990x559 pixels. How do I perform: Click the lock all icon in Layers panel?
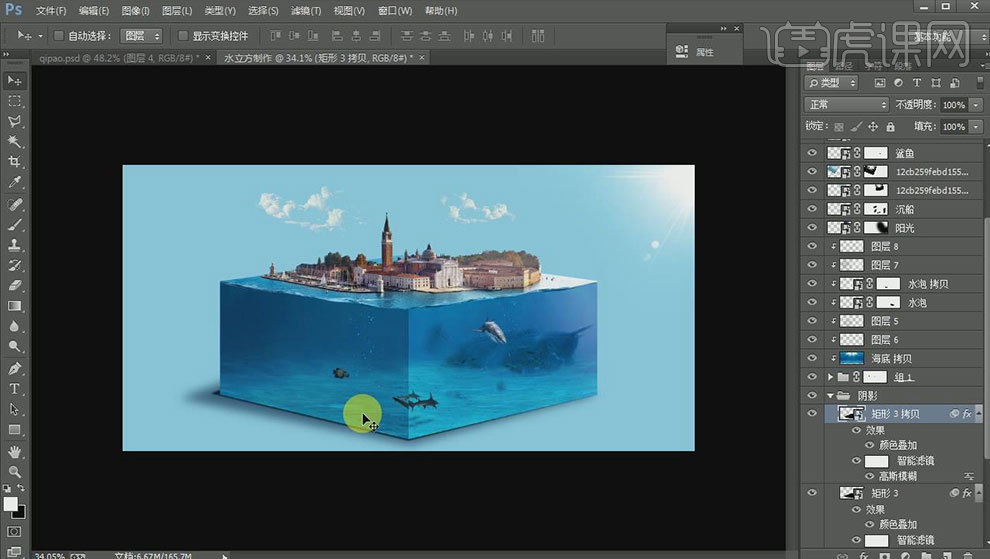coord(892,127)
